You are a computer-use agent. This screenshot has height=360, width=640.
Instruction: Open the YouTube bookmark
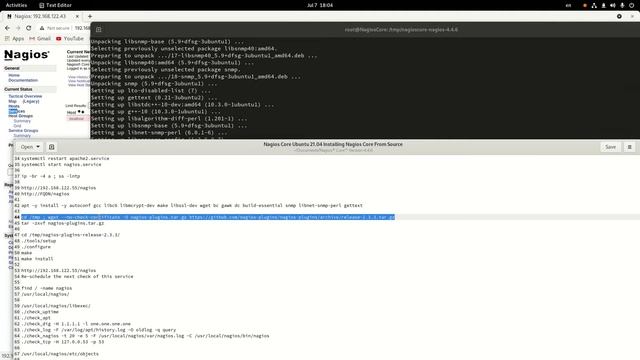70,38
